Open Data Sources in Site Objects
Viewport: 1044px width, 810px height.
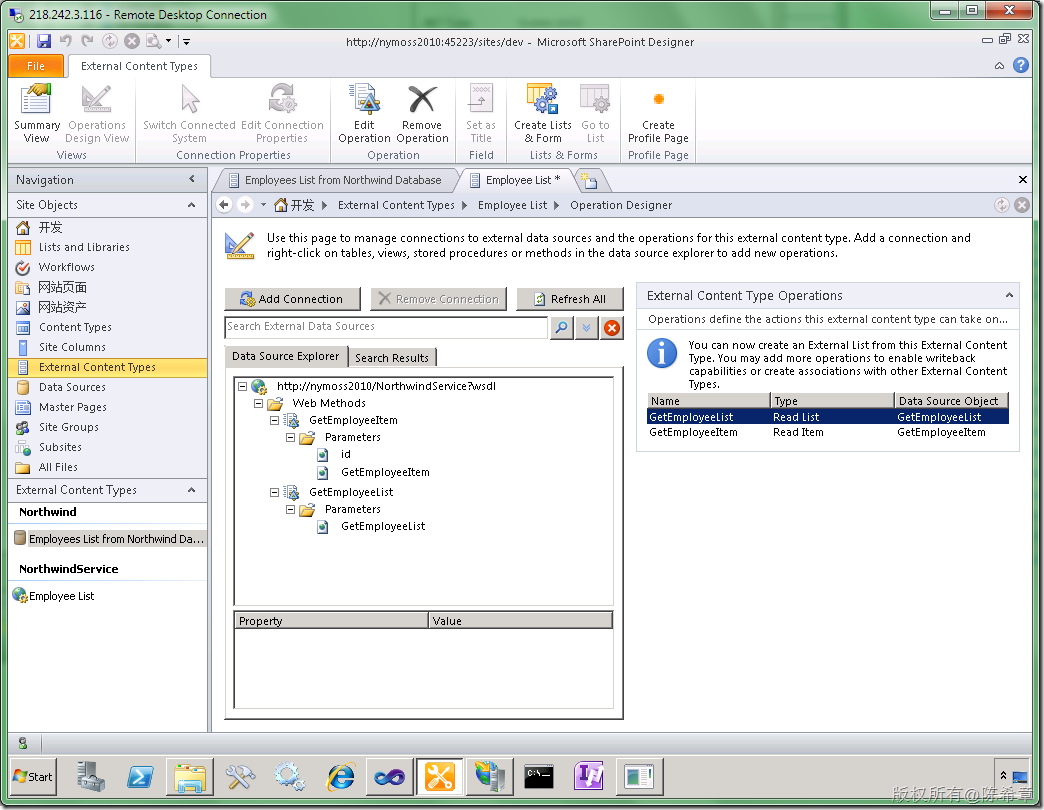(x=72, y=387)
